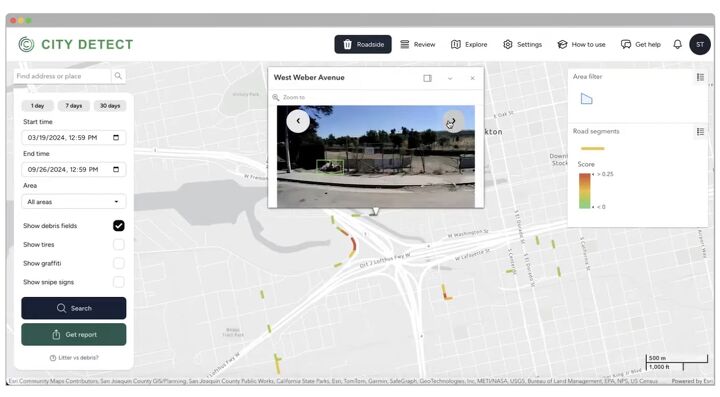Click Get help
This screenshot has height=397, width=720.
click(641, 45)
